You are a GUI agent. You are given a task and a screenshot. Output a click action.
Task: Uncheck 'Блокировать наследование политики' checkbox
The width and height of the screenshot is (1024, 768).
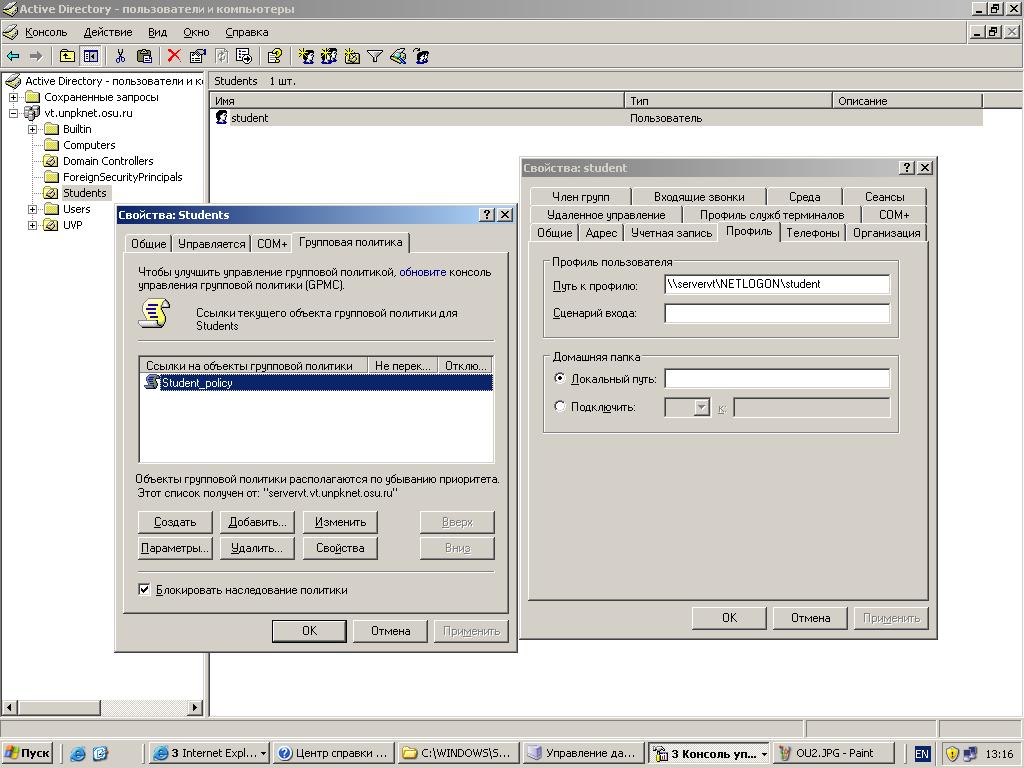click(144, 590)
